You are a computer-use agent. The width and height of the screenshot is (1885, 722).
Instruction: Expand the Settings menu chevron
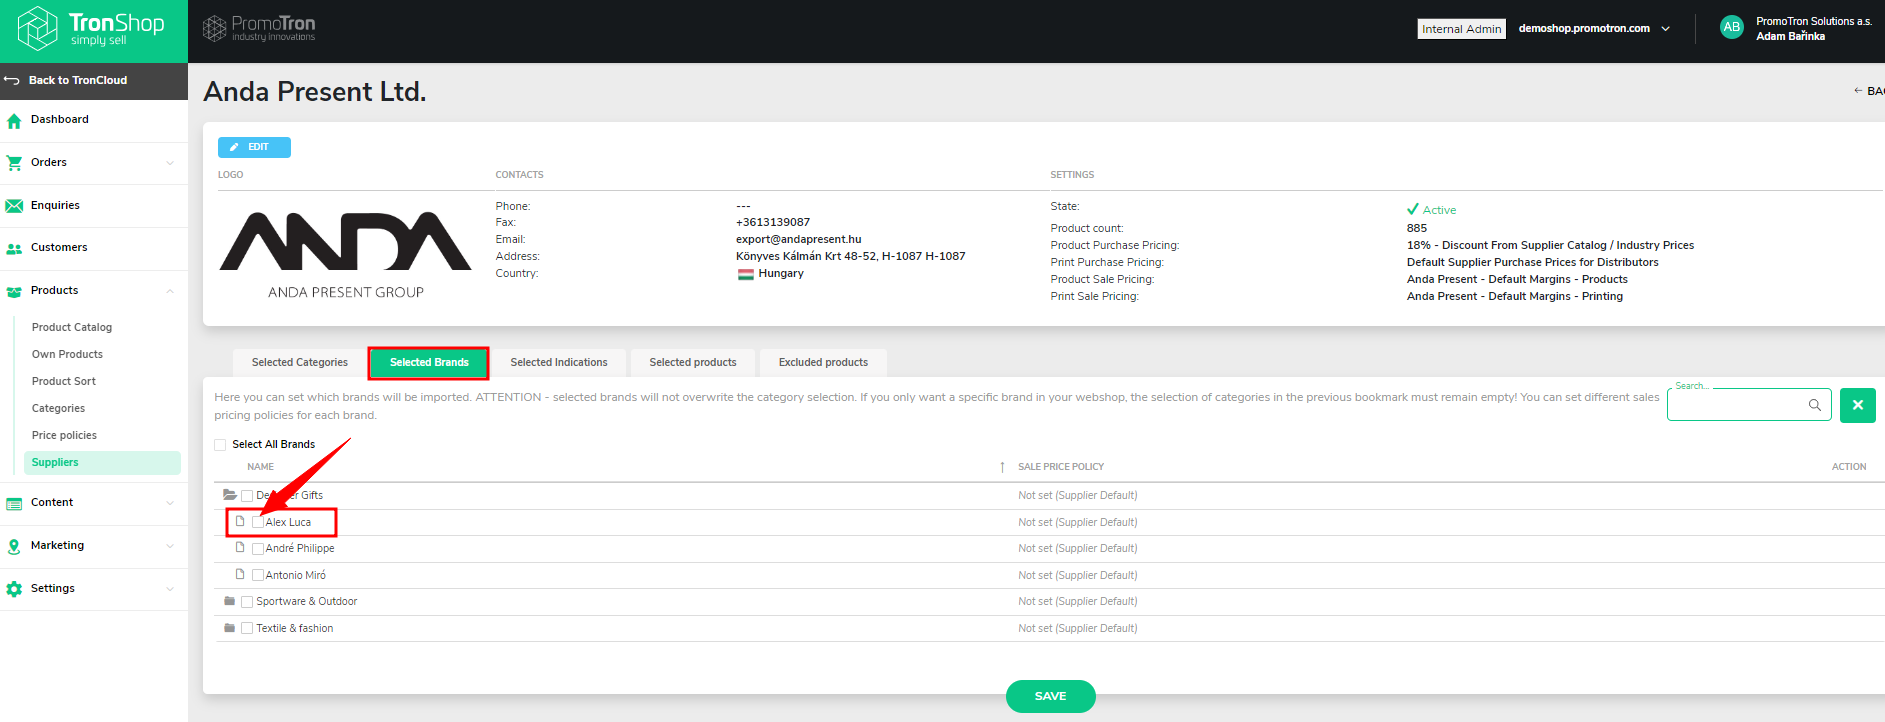point(170,589)
